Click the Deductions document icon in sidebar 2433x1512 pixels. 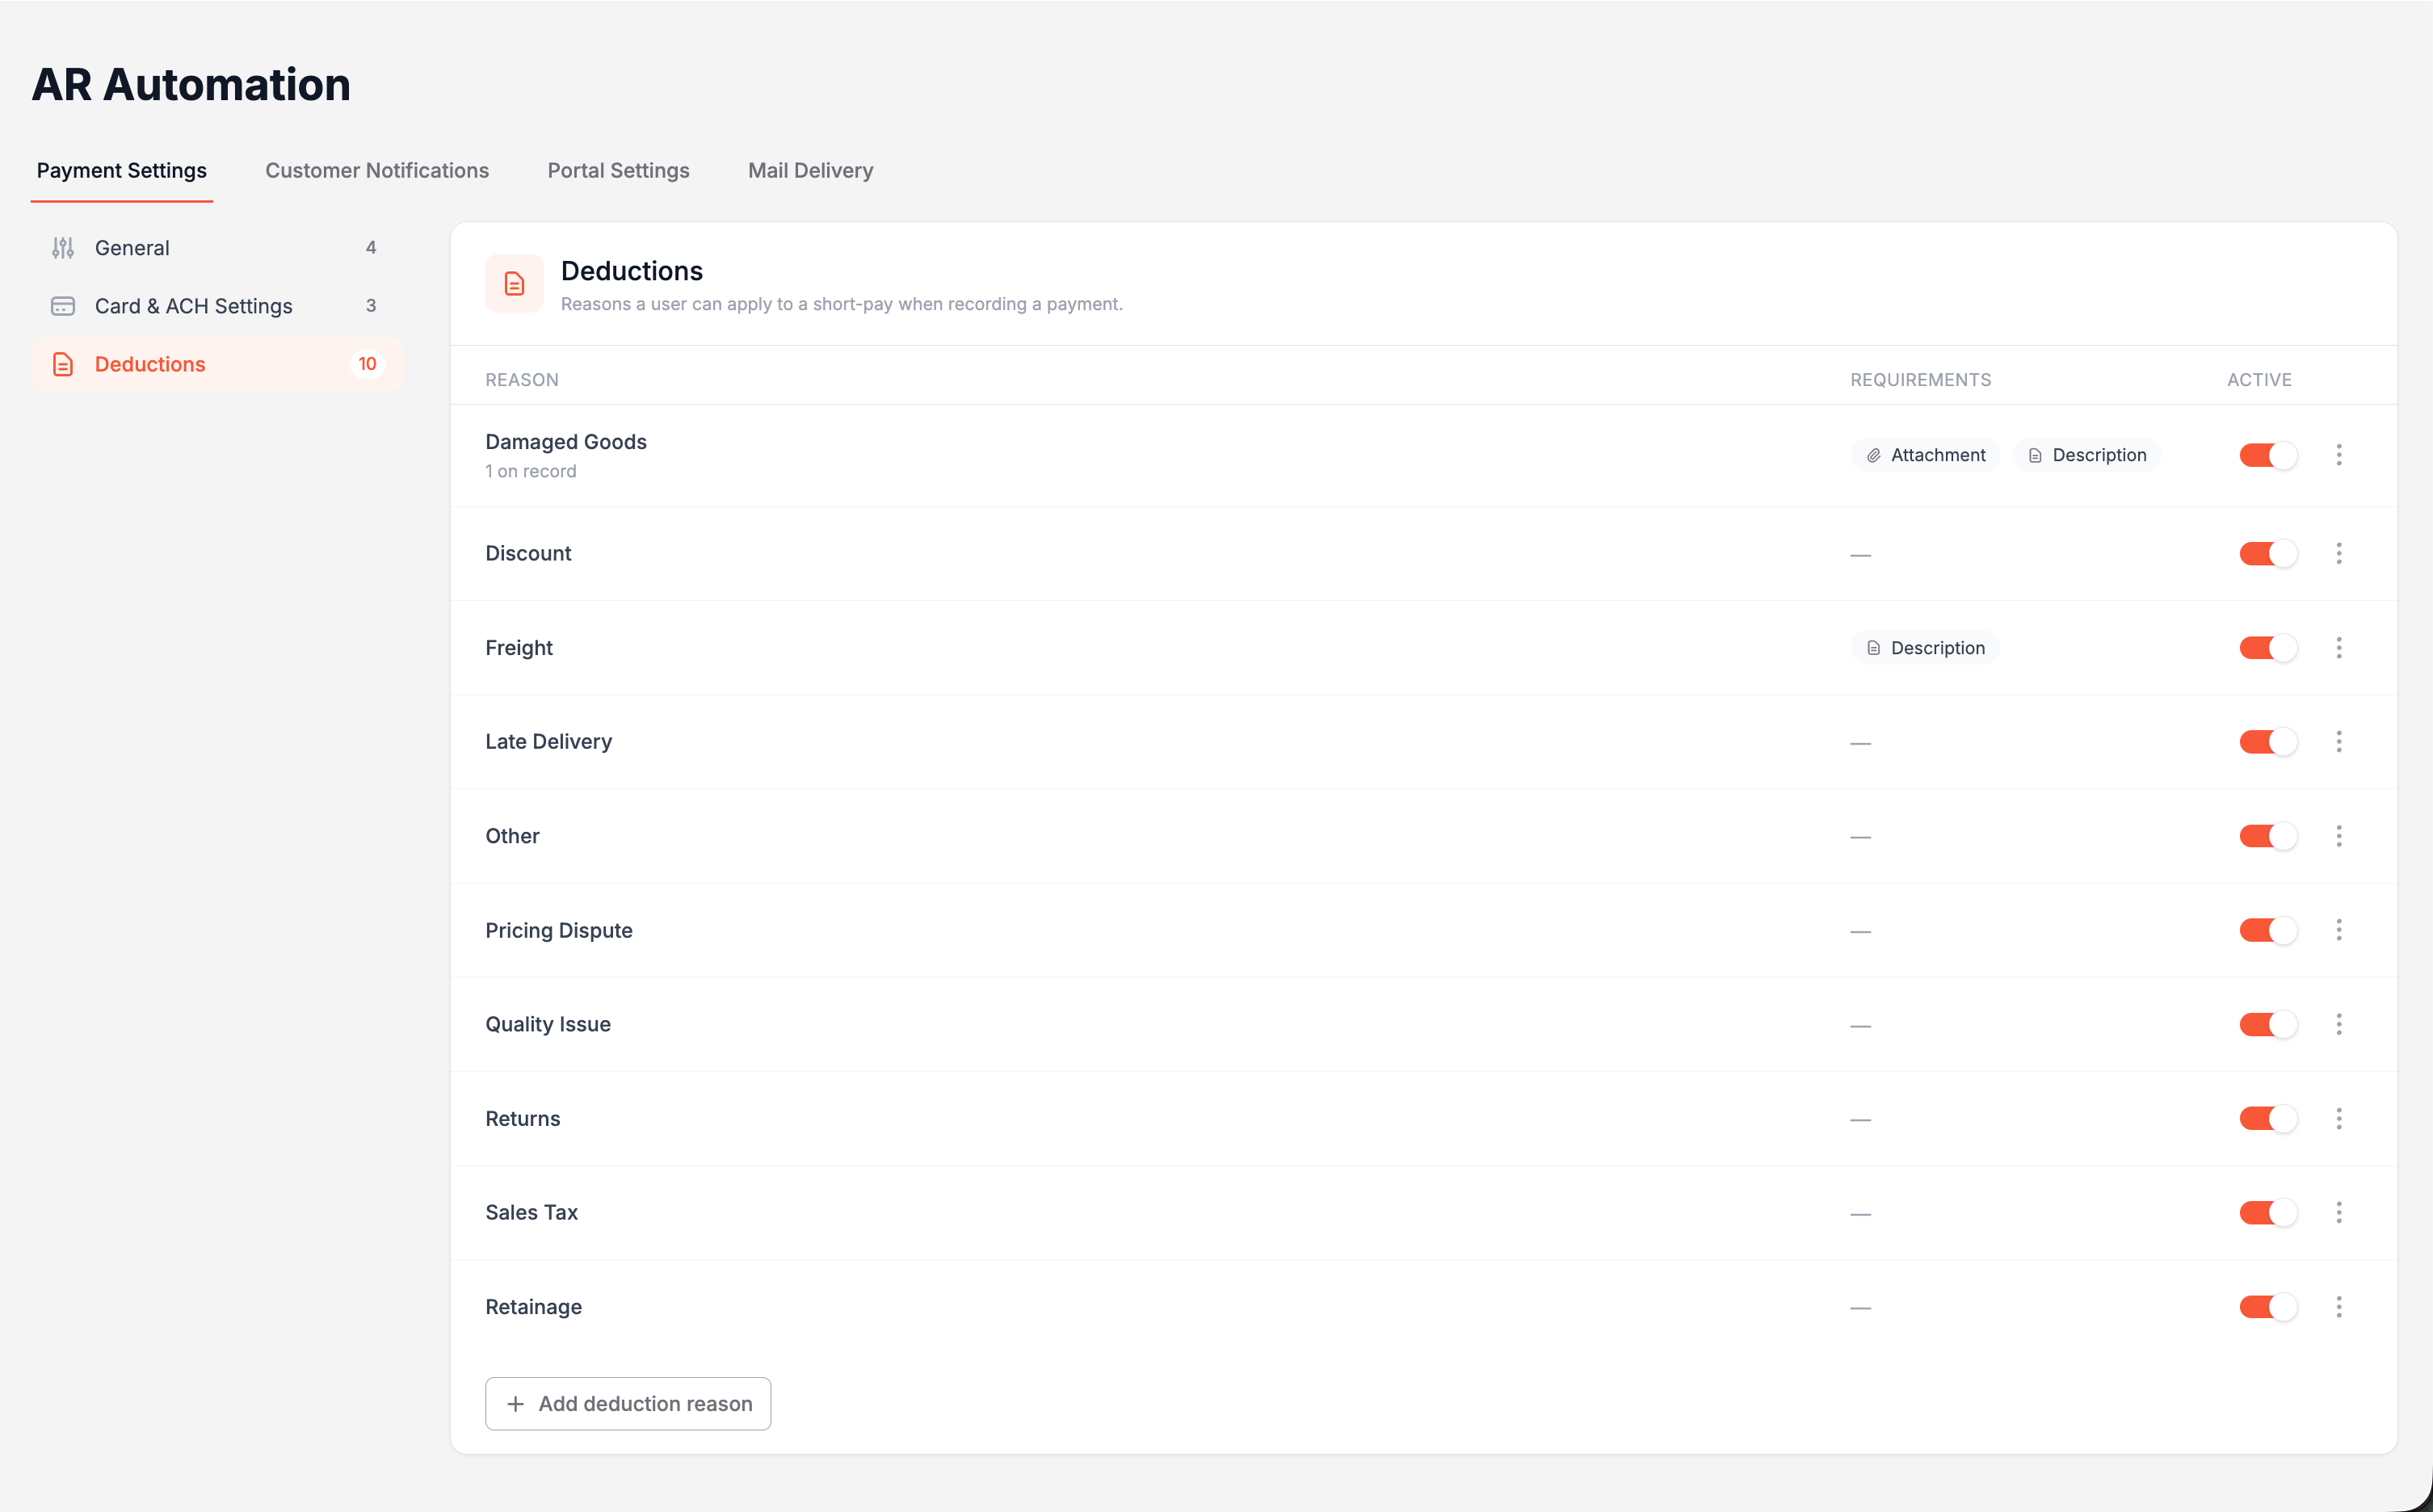tap(63, 364)
